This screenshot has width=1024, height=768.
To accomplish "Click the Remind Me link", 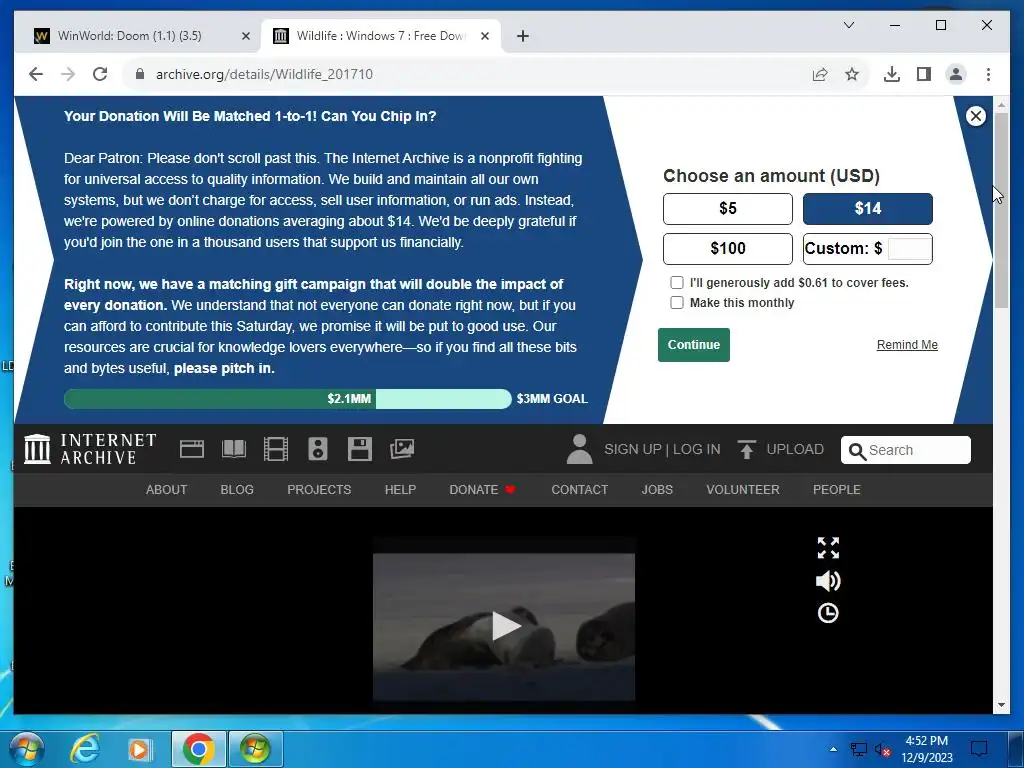I will [x=907, y=345].
